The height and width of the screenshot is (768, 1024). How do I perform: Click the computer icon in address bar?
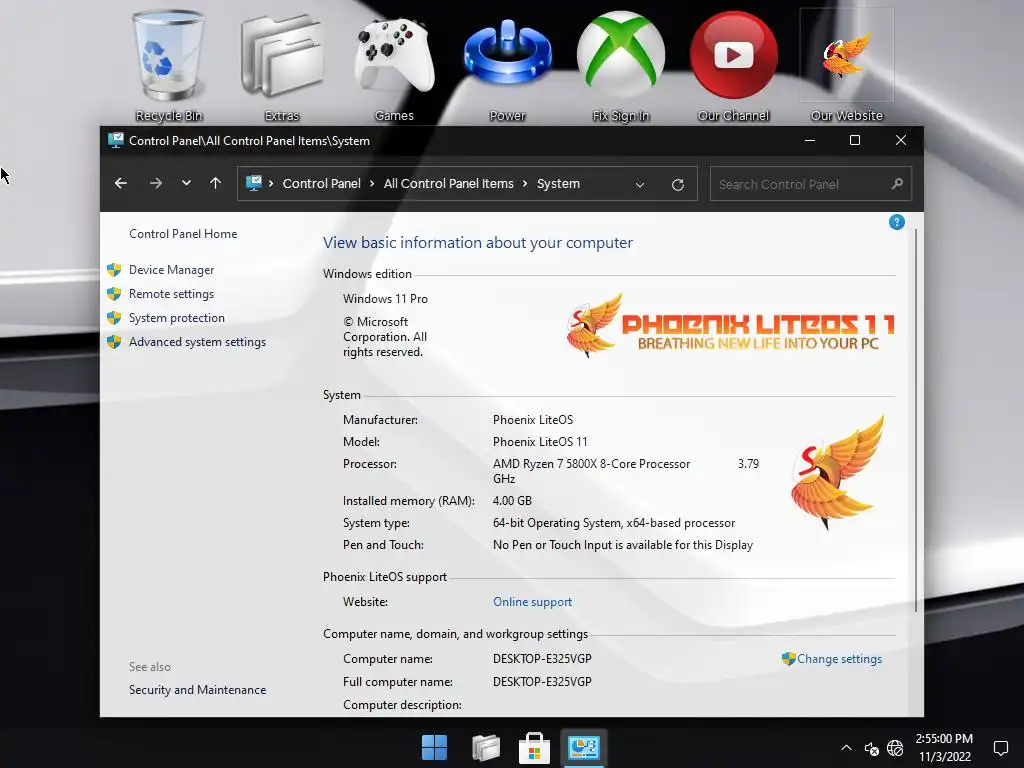click(x=253, y=183)
